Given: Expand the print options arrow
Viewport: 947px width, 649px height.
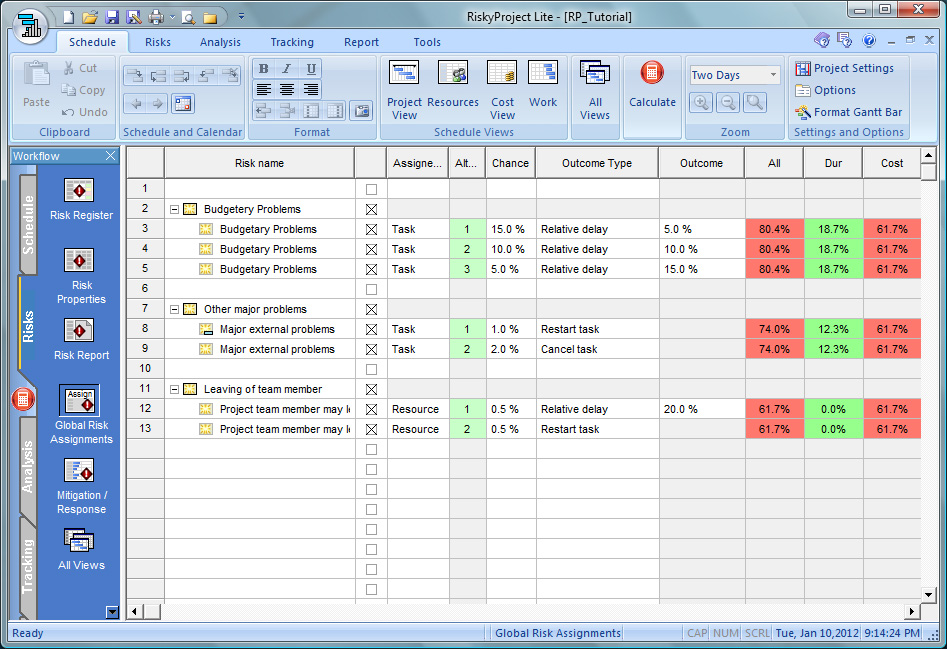Looking at the screenshot, I should point(172,17).
